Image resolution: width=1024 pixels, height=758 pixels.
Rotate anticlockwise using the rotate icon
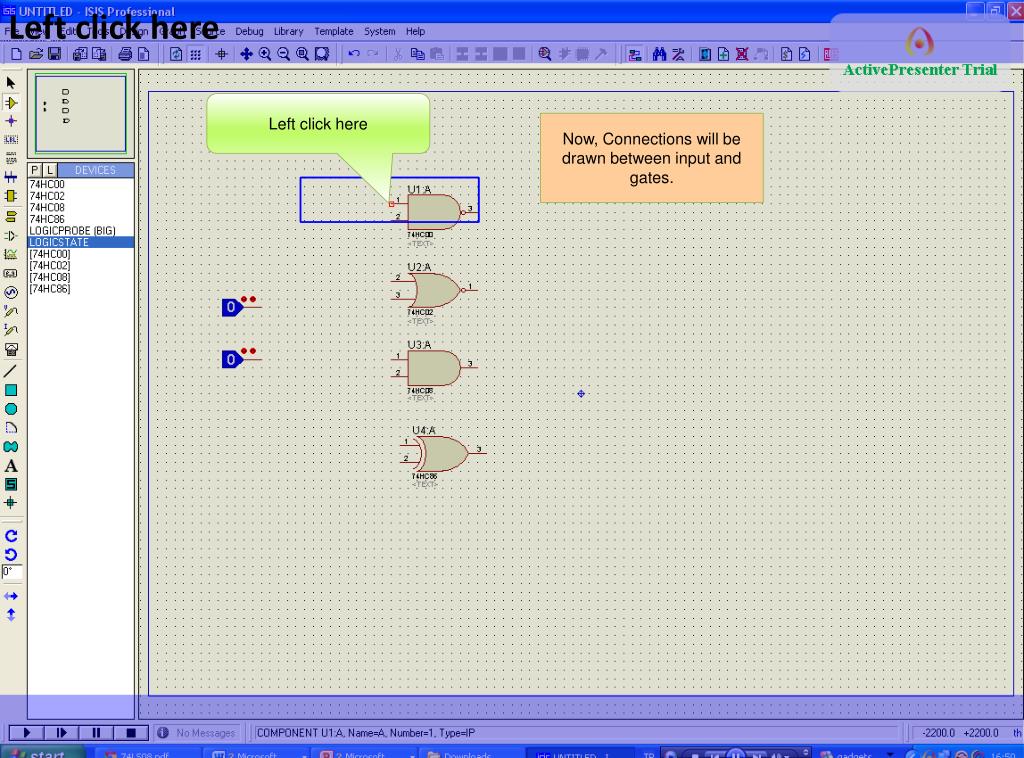pyautogui.click(x=10, y=555)
